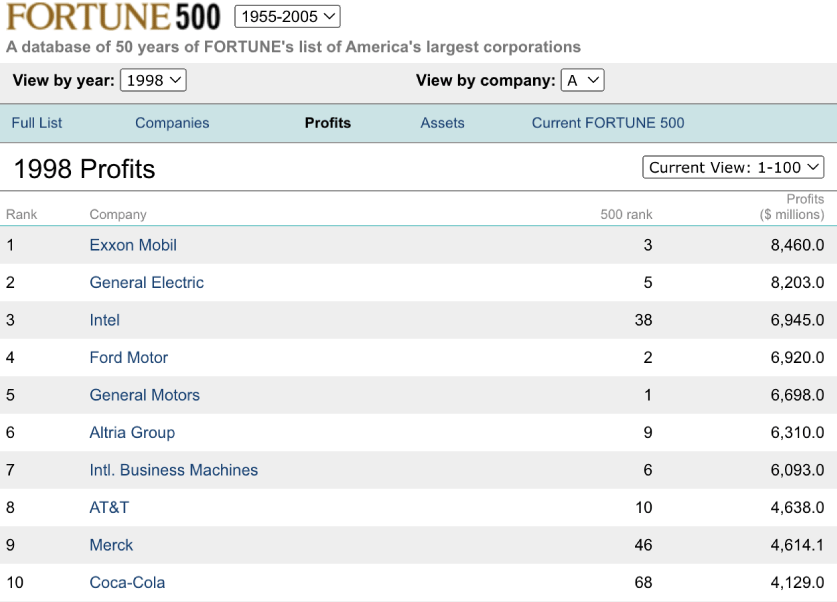The image size is (837, 602).
Task: Click the General Electric link
Action: (x=147, y=283)
